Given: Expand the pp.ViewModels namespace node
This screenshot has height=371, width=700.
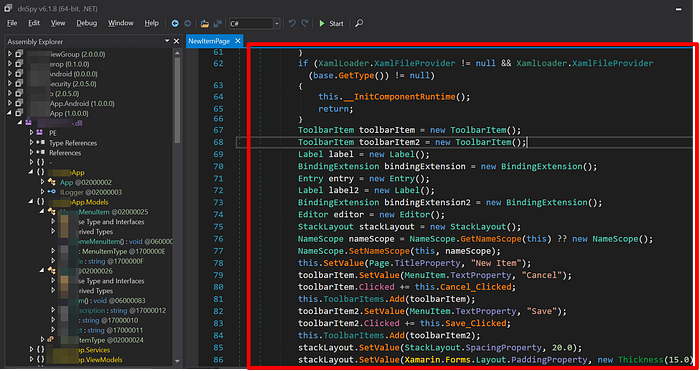Looking at the screenshot, I should (31, 359).
